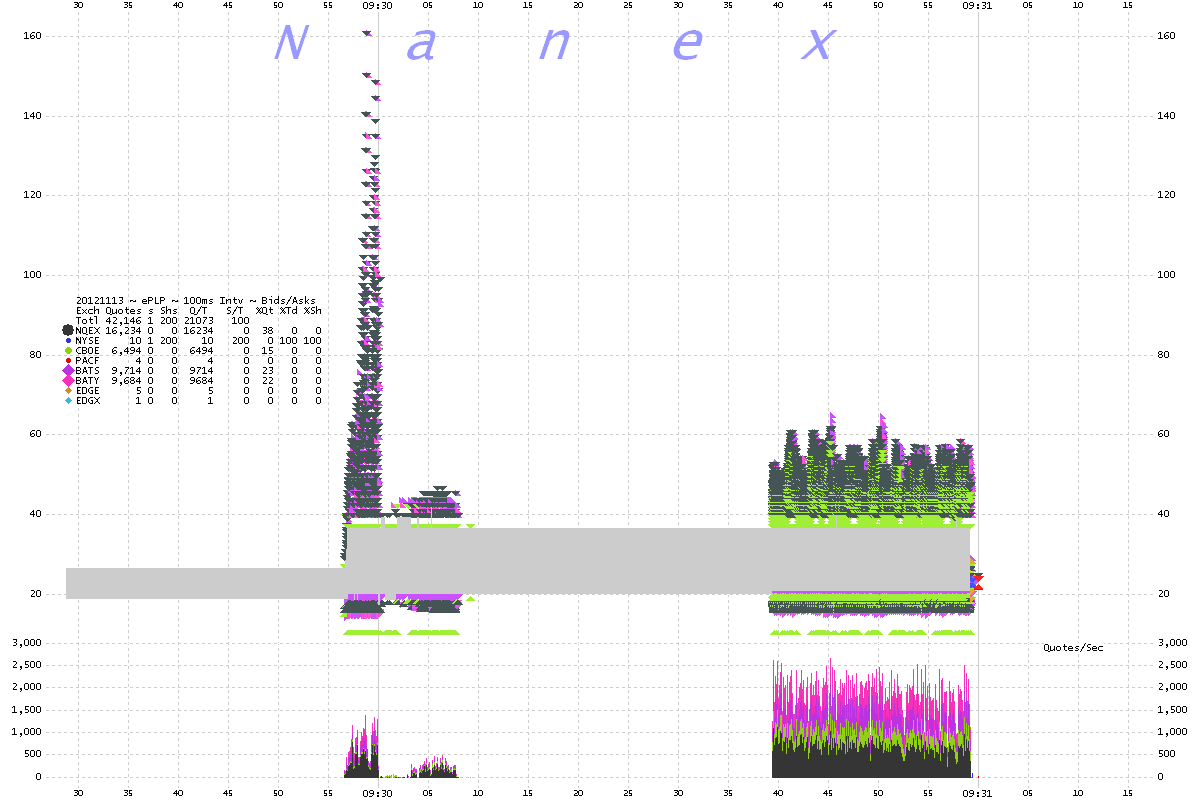Select the green CBOE legend marker
1200x800 pixels.
click(68, 351)
